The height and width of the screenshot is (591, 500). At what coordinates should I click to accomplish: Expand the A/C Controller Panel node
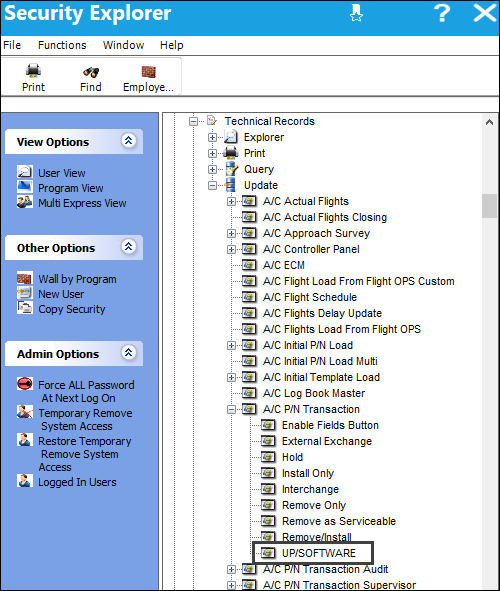click(231, 249)
